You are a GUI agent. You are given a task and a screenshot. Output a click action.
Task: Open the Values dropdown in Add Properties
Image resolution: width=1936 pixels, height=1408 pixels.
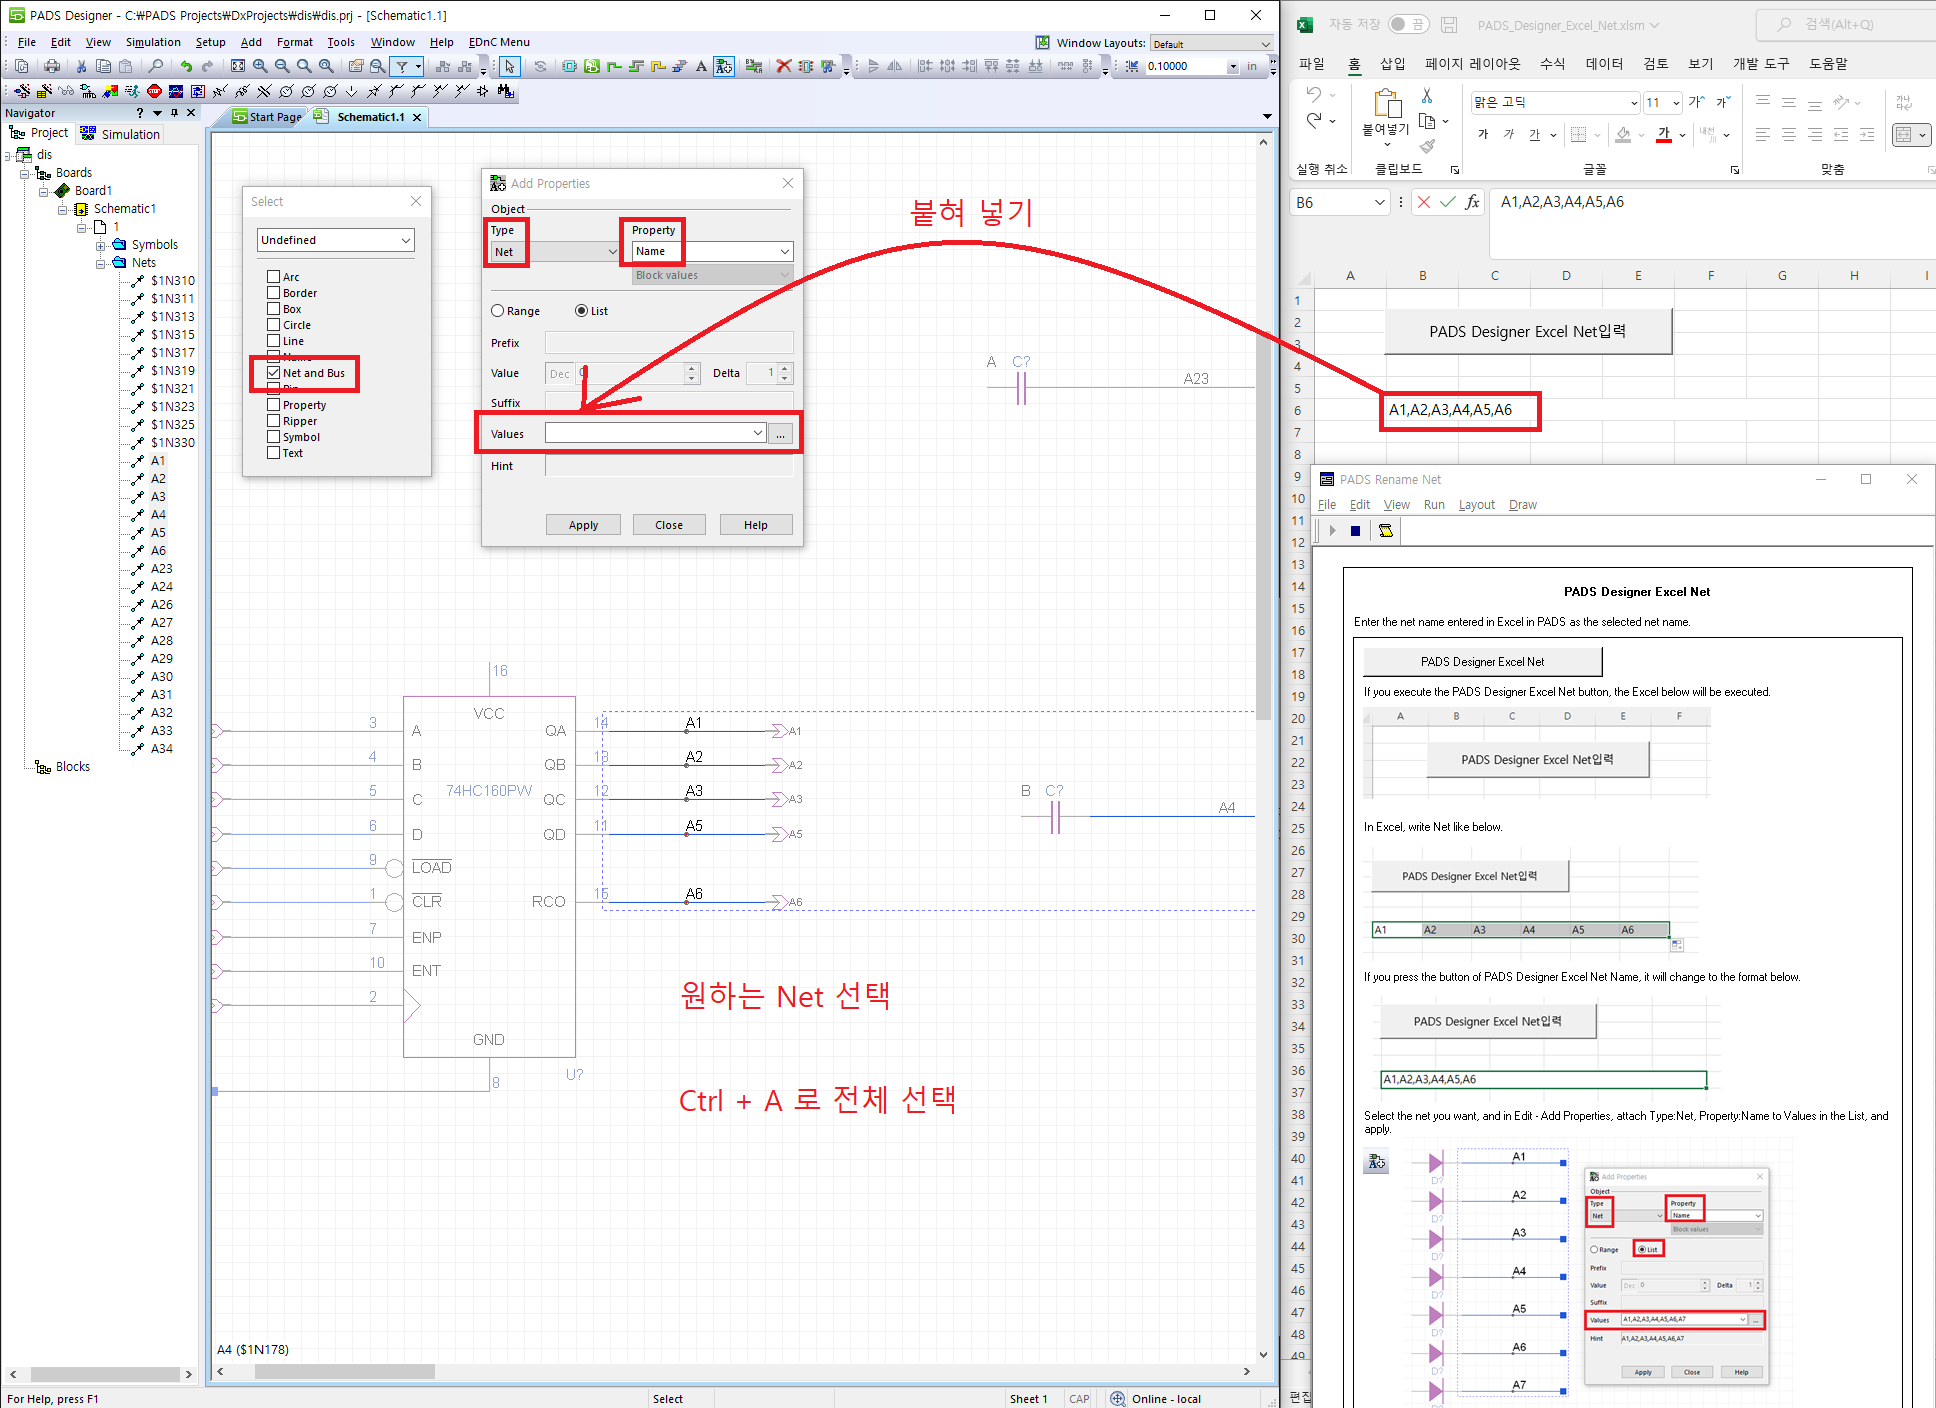click(x=757, y=433)
